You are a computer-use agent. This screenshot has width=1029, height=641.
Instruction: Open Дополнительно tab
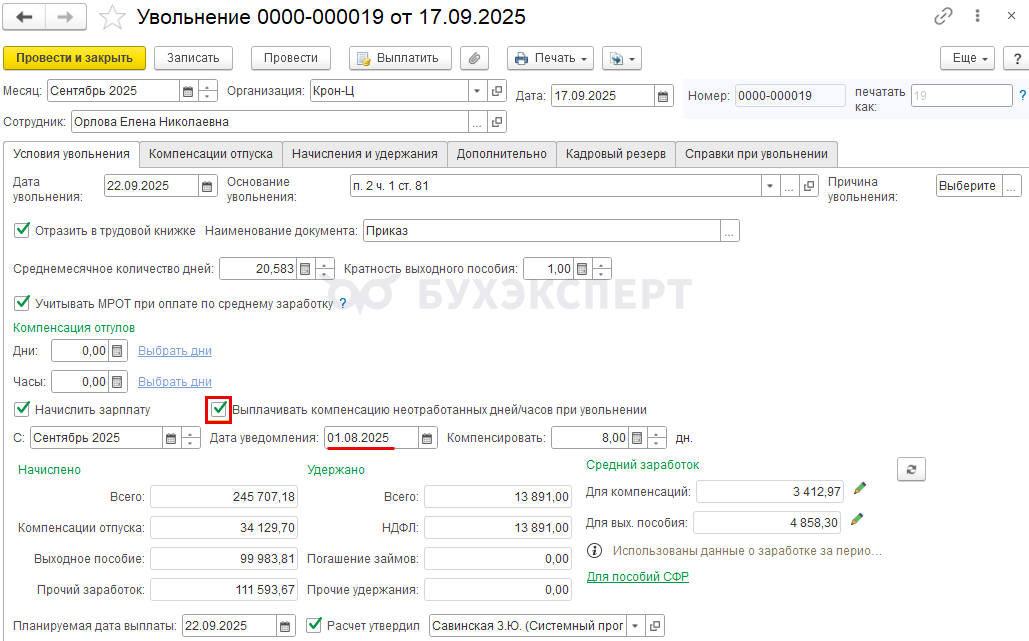pos(501,154)
